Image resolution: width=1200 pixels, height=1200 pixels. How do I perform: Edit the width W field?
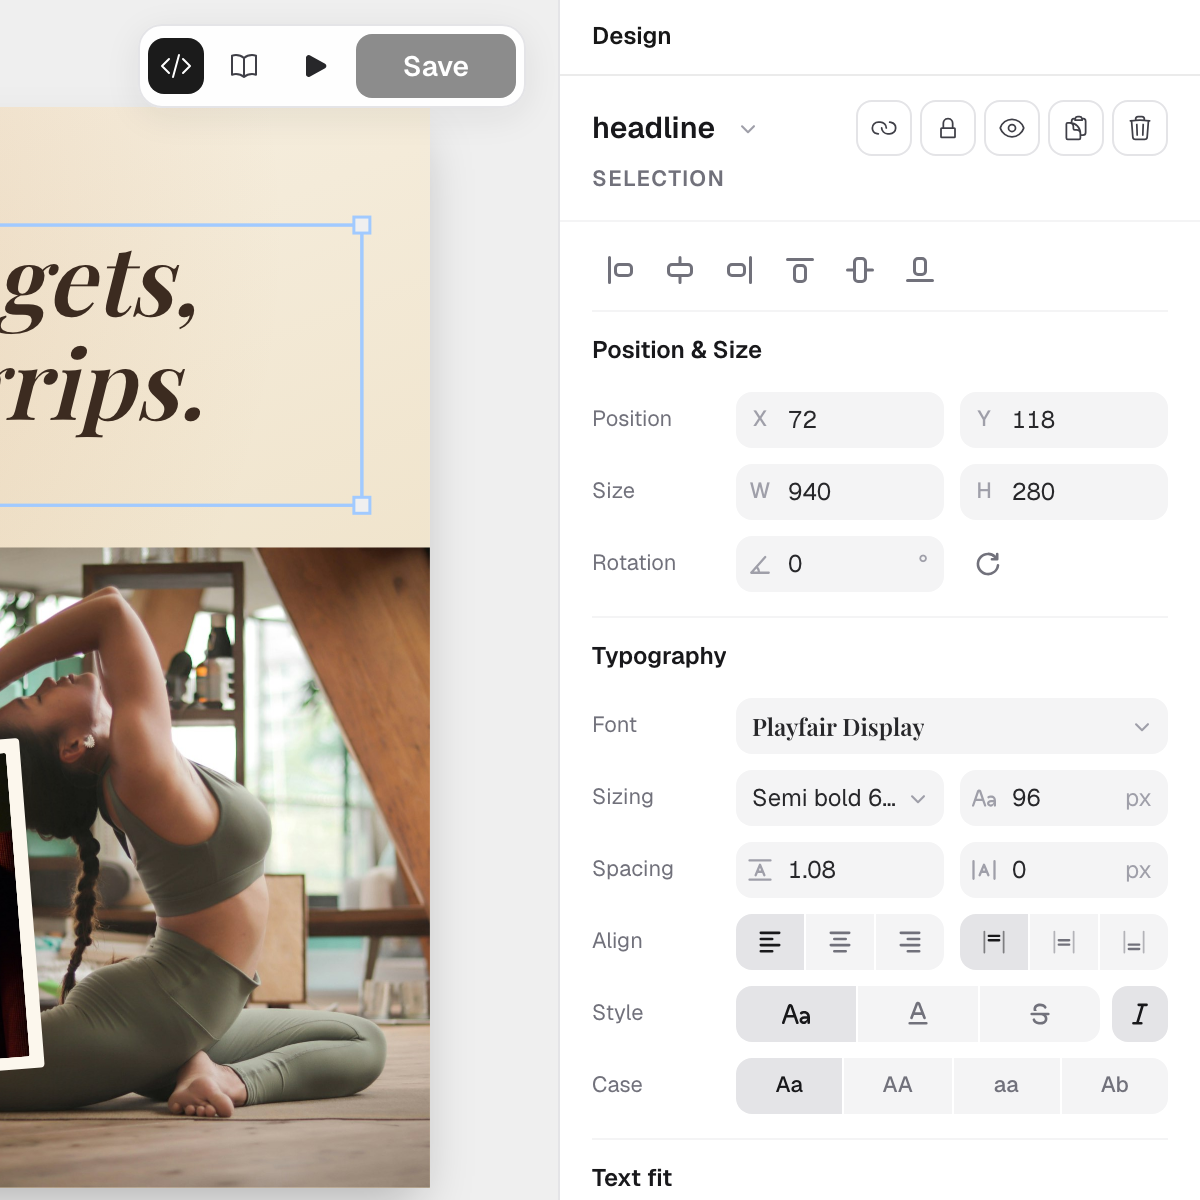tap(840, 492)
